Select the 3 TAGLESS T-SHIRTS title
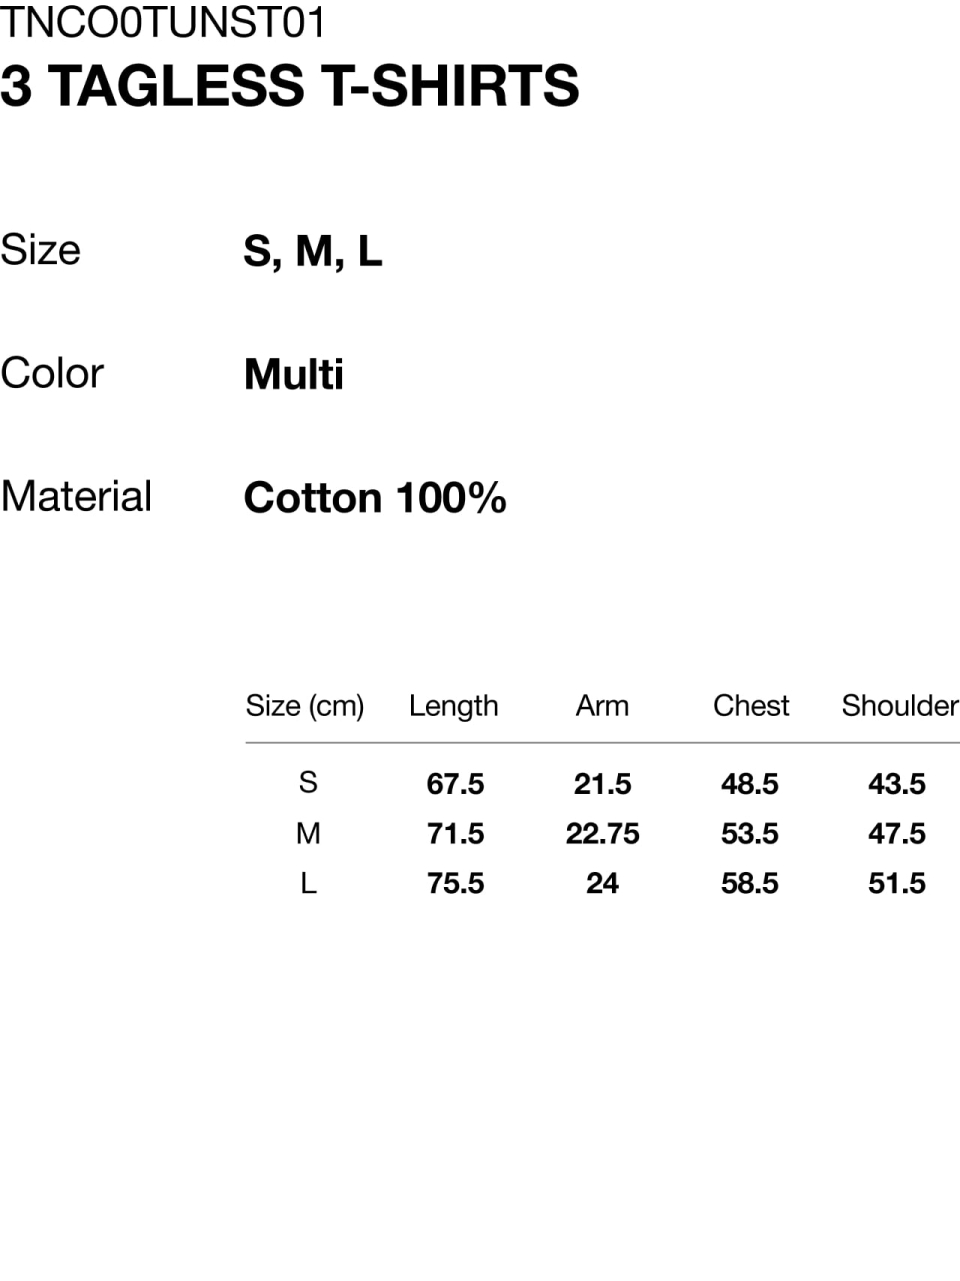 coord(290,85)
